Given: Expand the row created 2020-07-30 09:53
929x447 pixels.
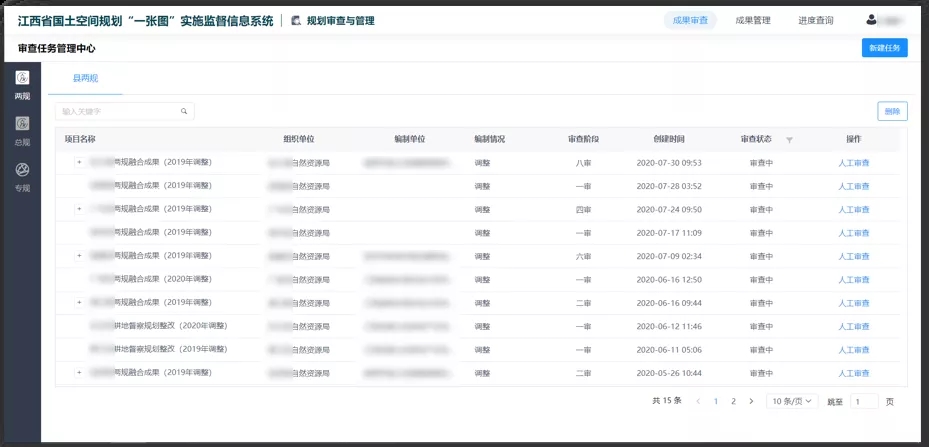Looking at the screenshot, I should tap(79, 162).
